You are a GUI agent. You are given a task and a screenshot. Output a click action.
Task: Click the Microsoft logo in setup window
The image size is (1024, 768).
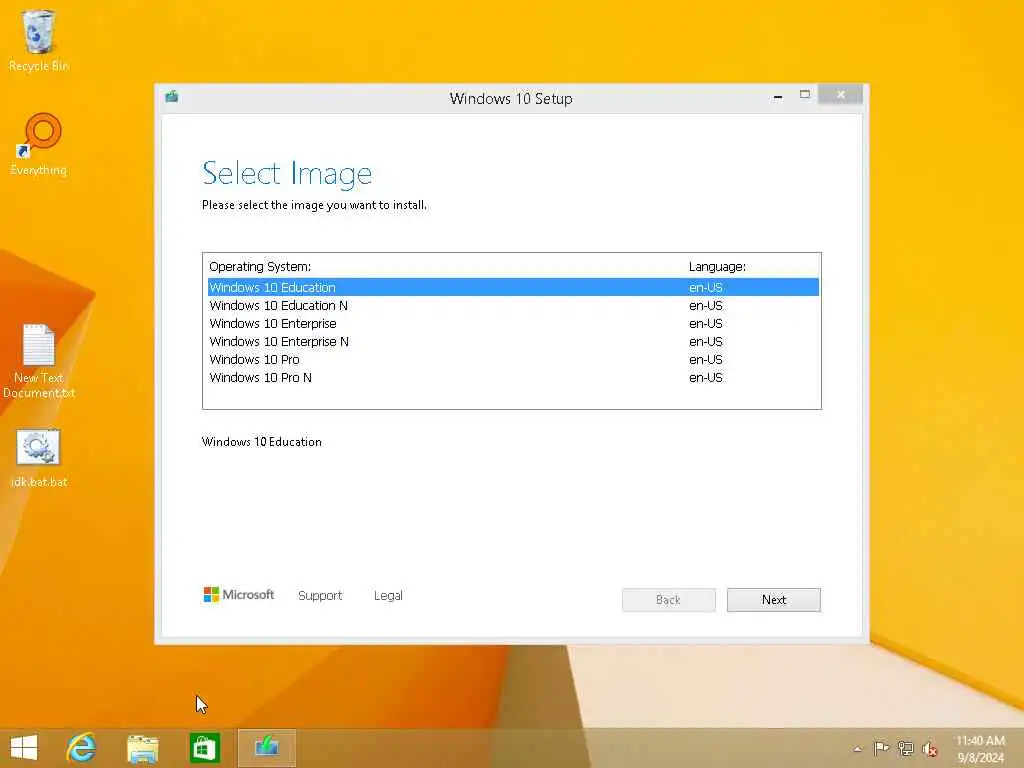coord(239,594)
